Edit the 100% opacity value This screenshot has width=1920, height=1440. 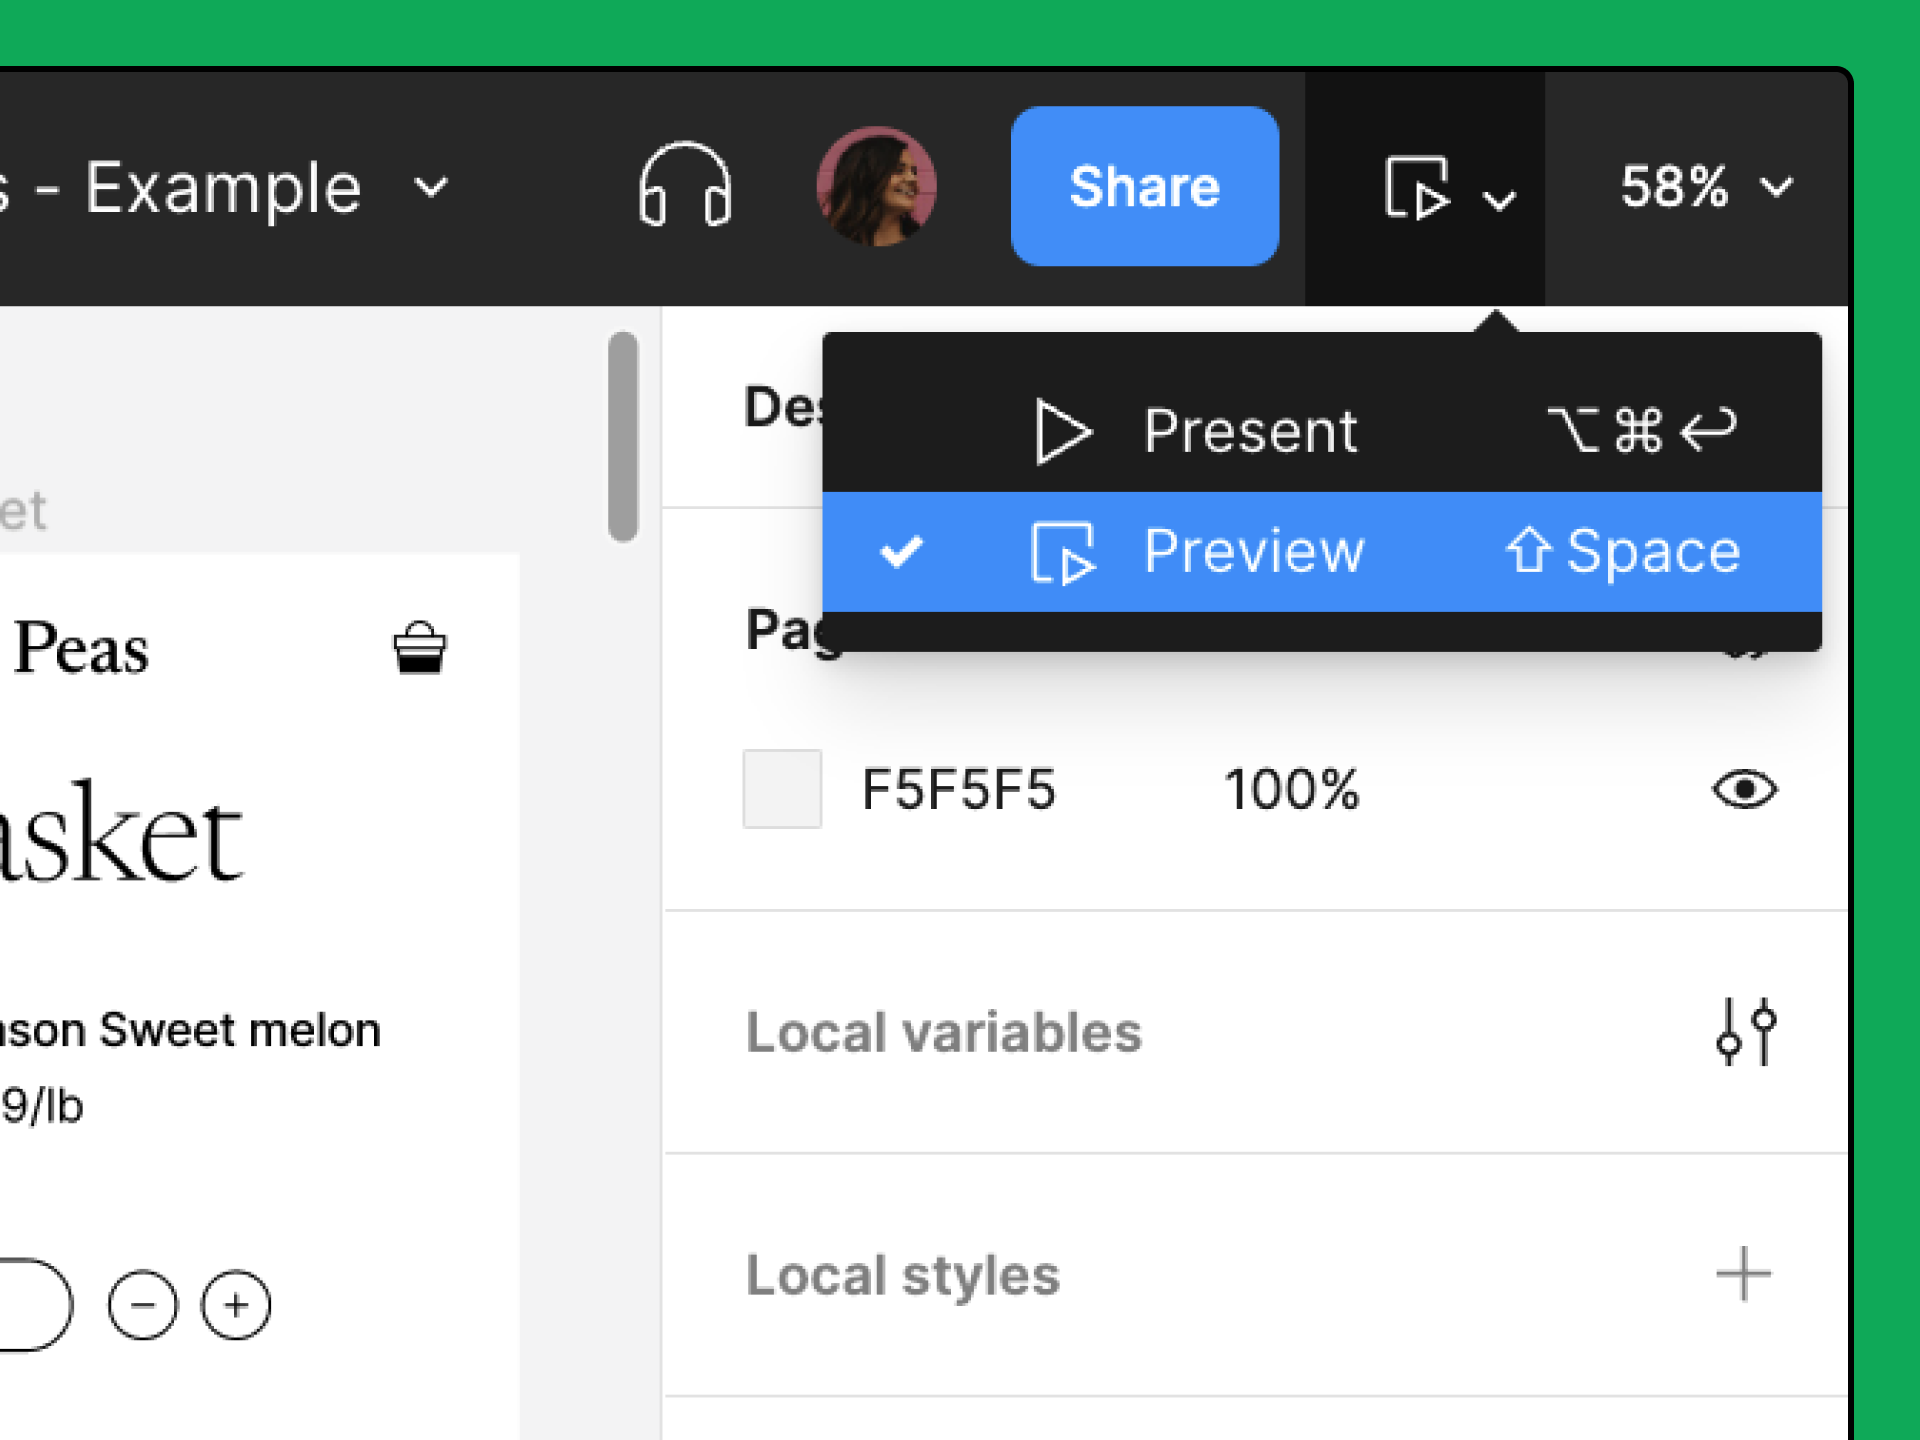[x=1291, y=790]
